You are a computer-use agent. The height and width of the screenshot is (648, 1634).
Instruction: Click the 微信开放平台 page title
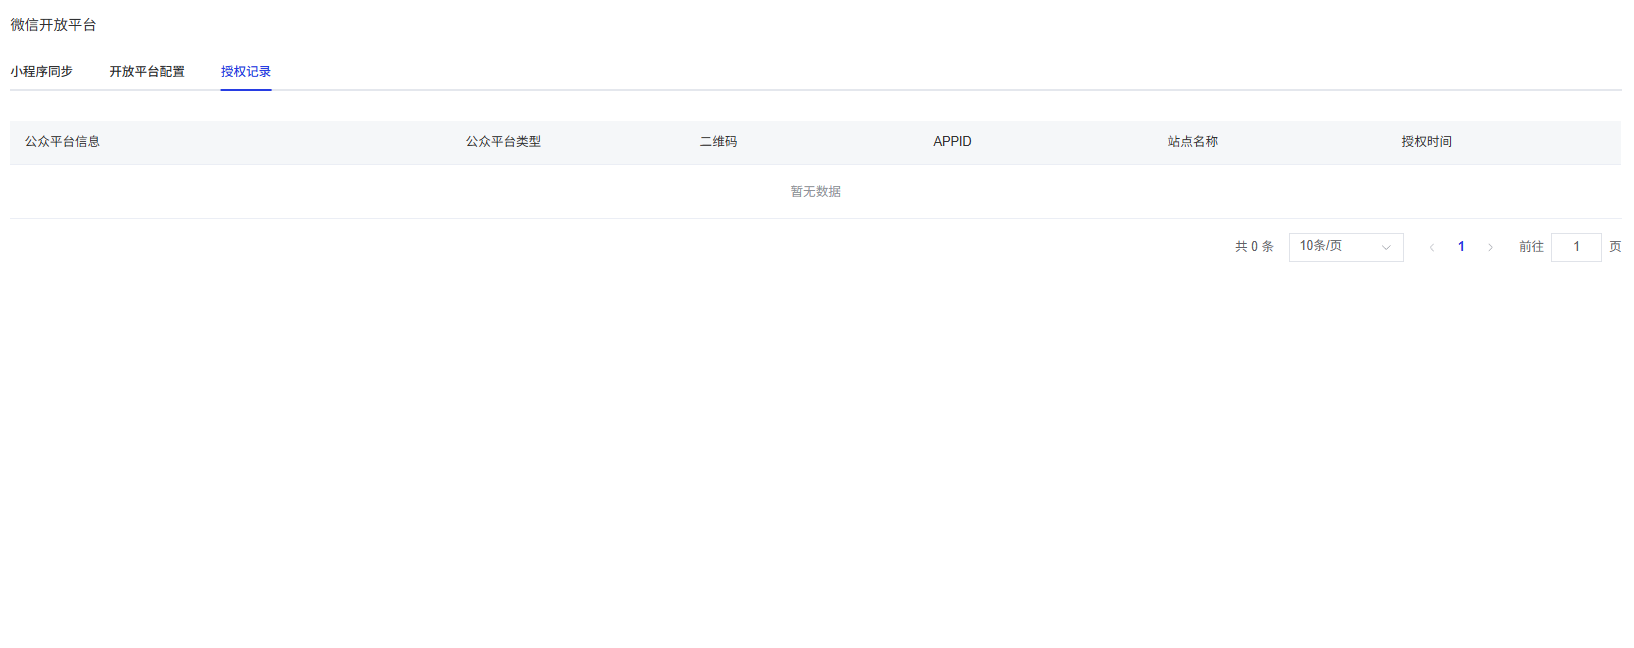[x=53, y=25]
